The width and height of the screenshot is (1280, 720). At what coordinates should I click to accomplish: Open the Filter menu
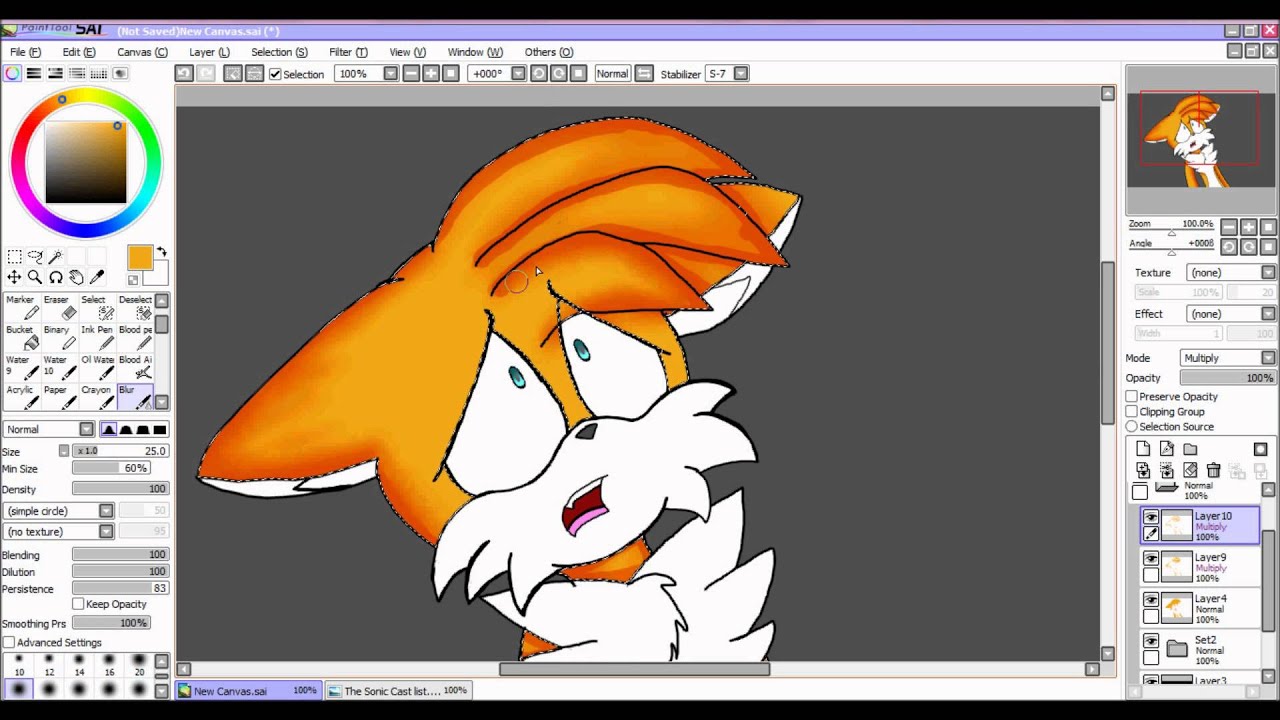click(348, 52)
